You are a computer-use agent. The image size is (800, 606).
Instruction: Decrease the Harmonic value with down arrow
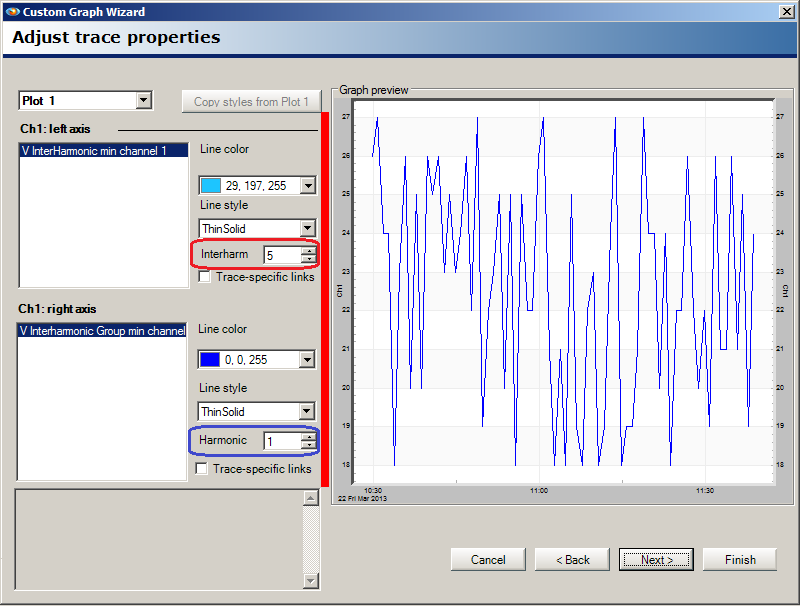pos(308,445)
